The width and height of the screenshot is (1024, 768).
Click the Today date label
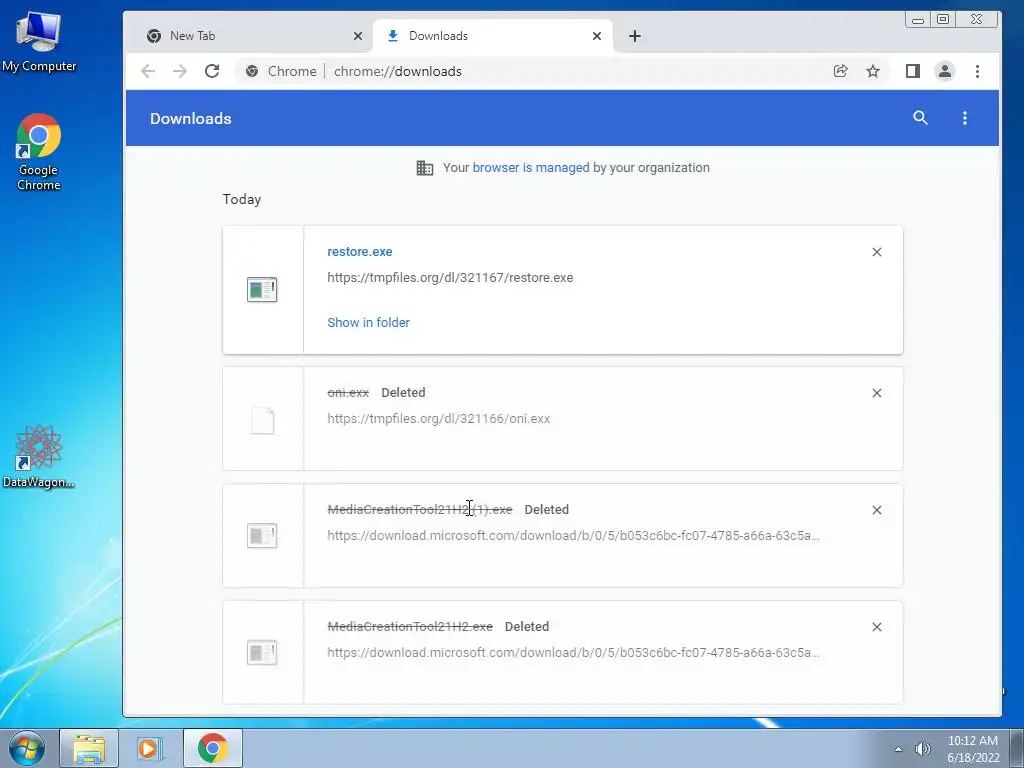[242, 199]
